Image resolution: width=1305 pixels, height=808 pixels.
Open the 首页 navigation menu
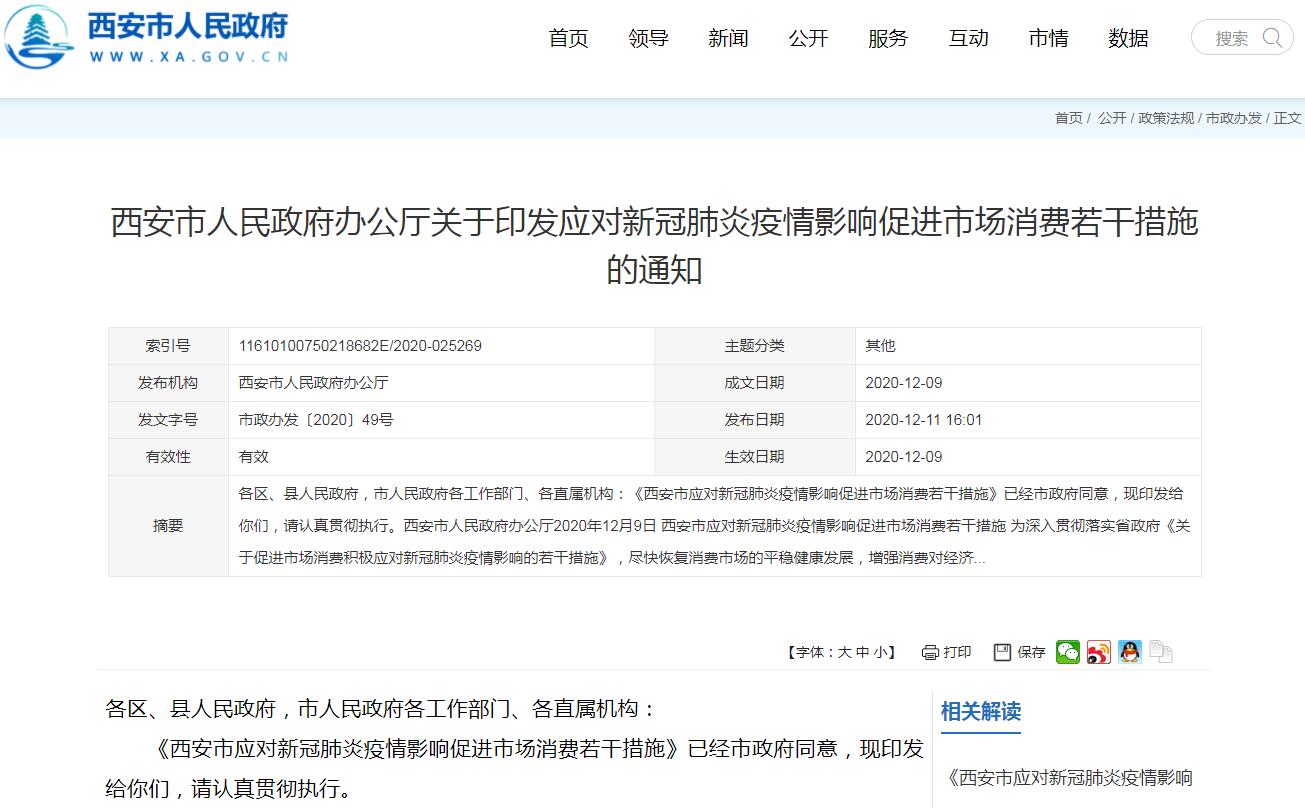pyautogui.click(x=568, y=38)
